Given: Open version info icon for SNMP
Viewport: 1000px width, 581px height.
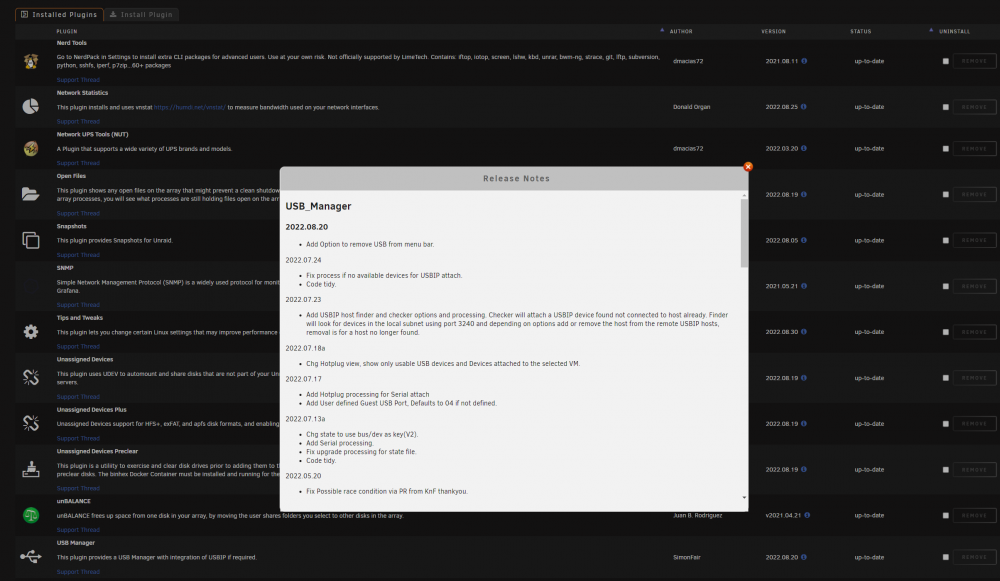Looking at the screenshot, I should click(804, 286).
